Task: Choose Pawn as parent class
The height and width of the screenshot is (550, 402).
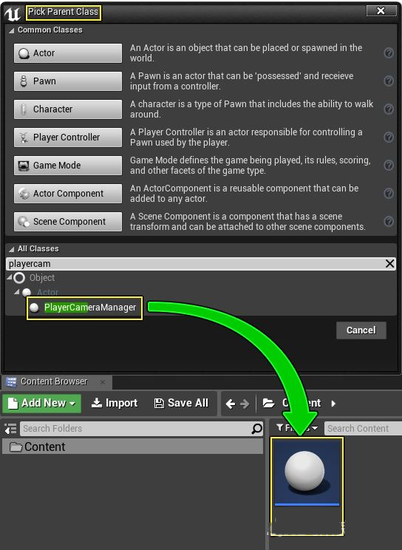Action: point(68,81)
